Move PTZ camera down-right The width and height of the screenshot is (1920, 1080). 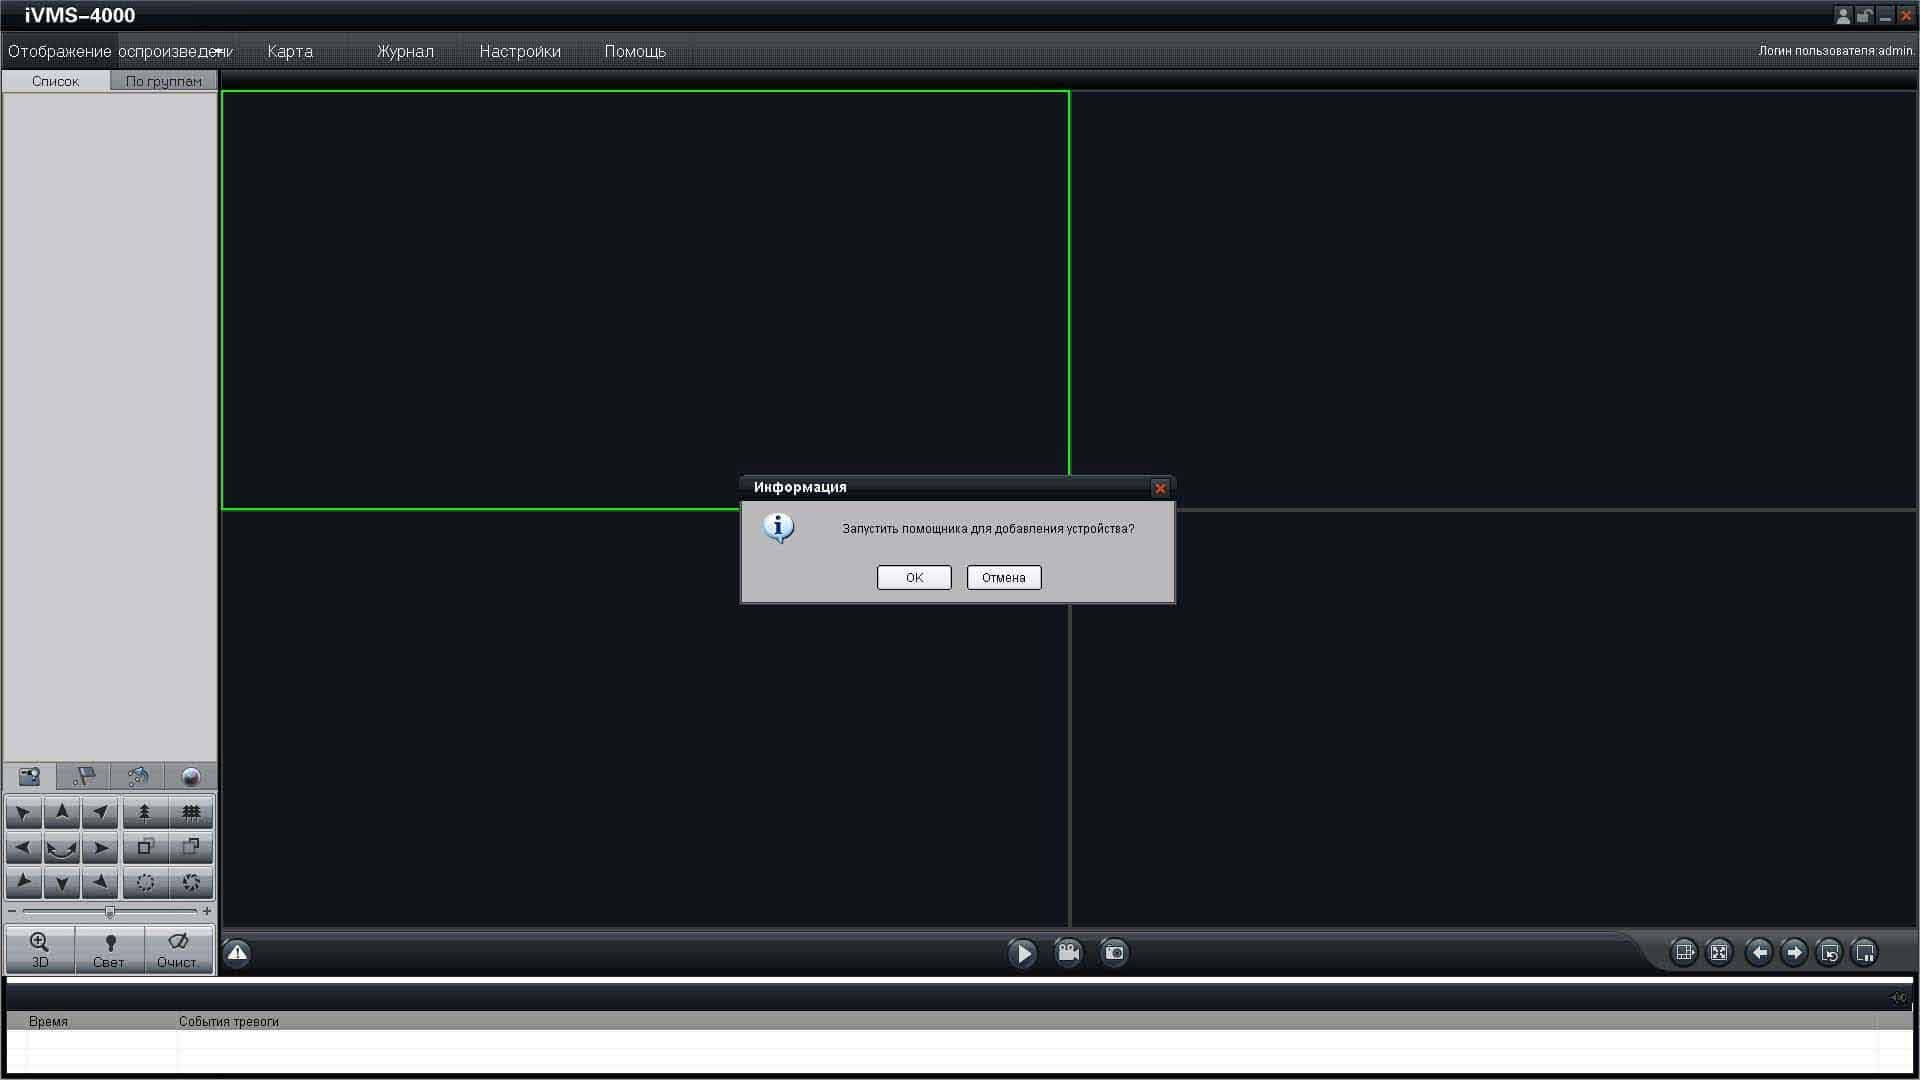[x=100, y=883]
